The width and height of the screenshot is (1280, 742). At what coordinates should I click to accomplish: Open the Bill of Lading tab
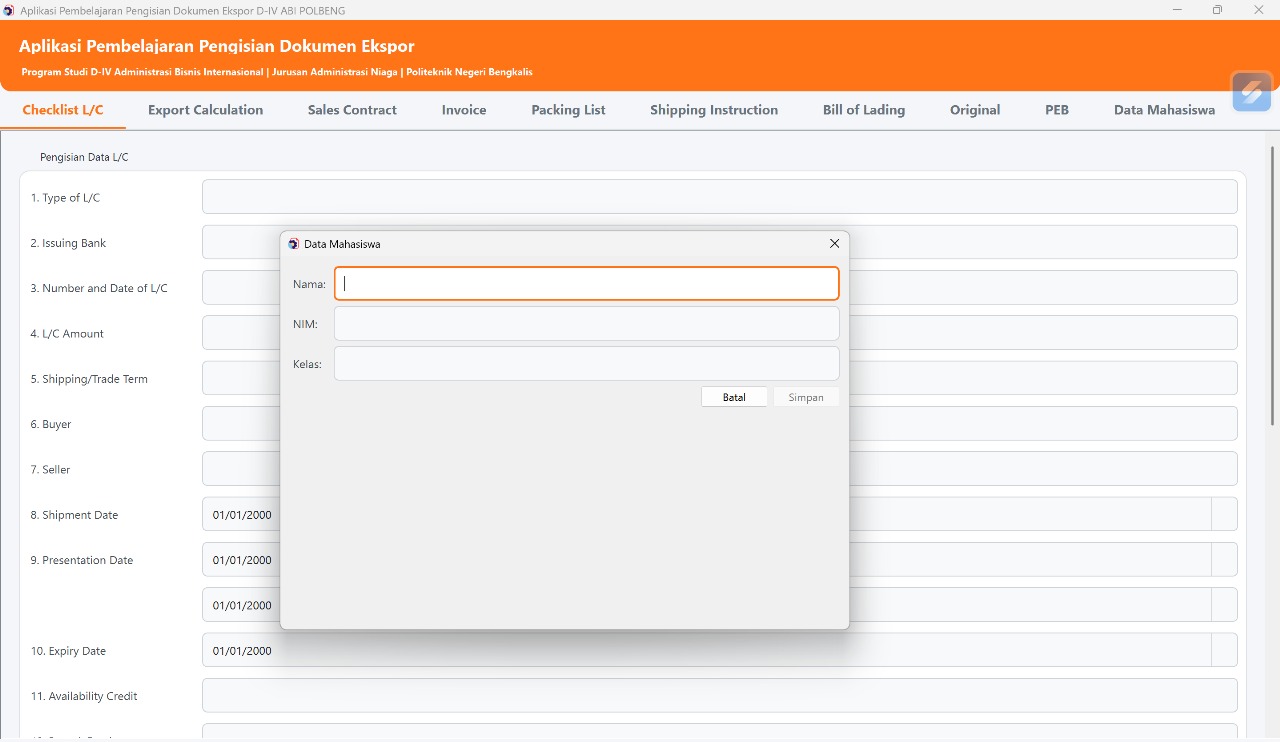[863, 110]
